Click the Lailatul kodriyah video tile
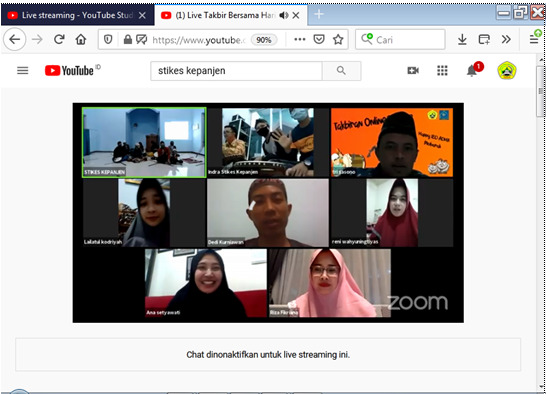This screenshot has width=546, height=394. pyautogui.click(x=144, y=213)
